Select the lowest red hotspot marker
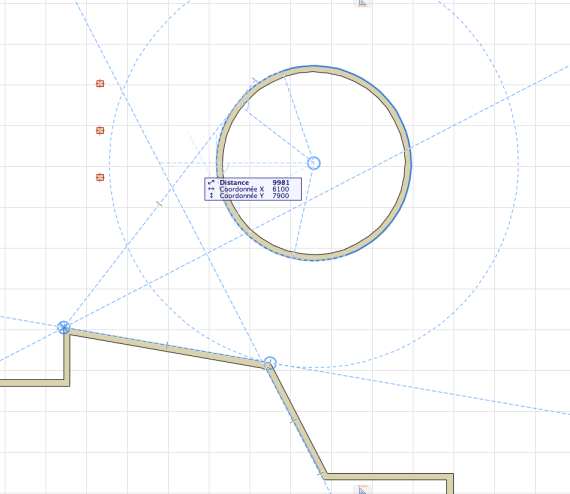The height and width of the screenshot is (494, 570). coord(100,177)
